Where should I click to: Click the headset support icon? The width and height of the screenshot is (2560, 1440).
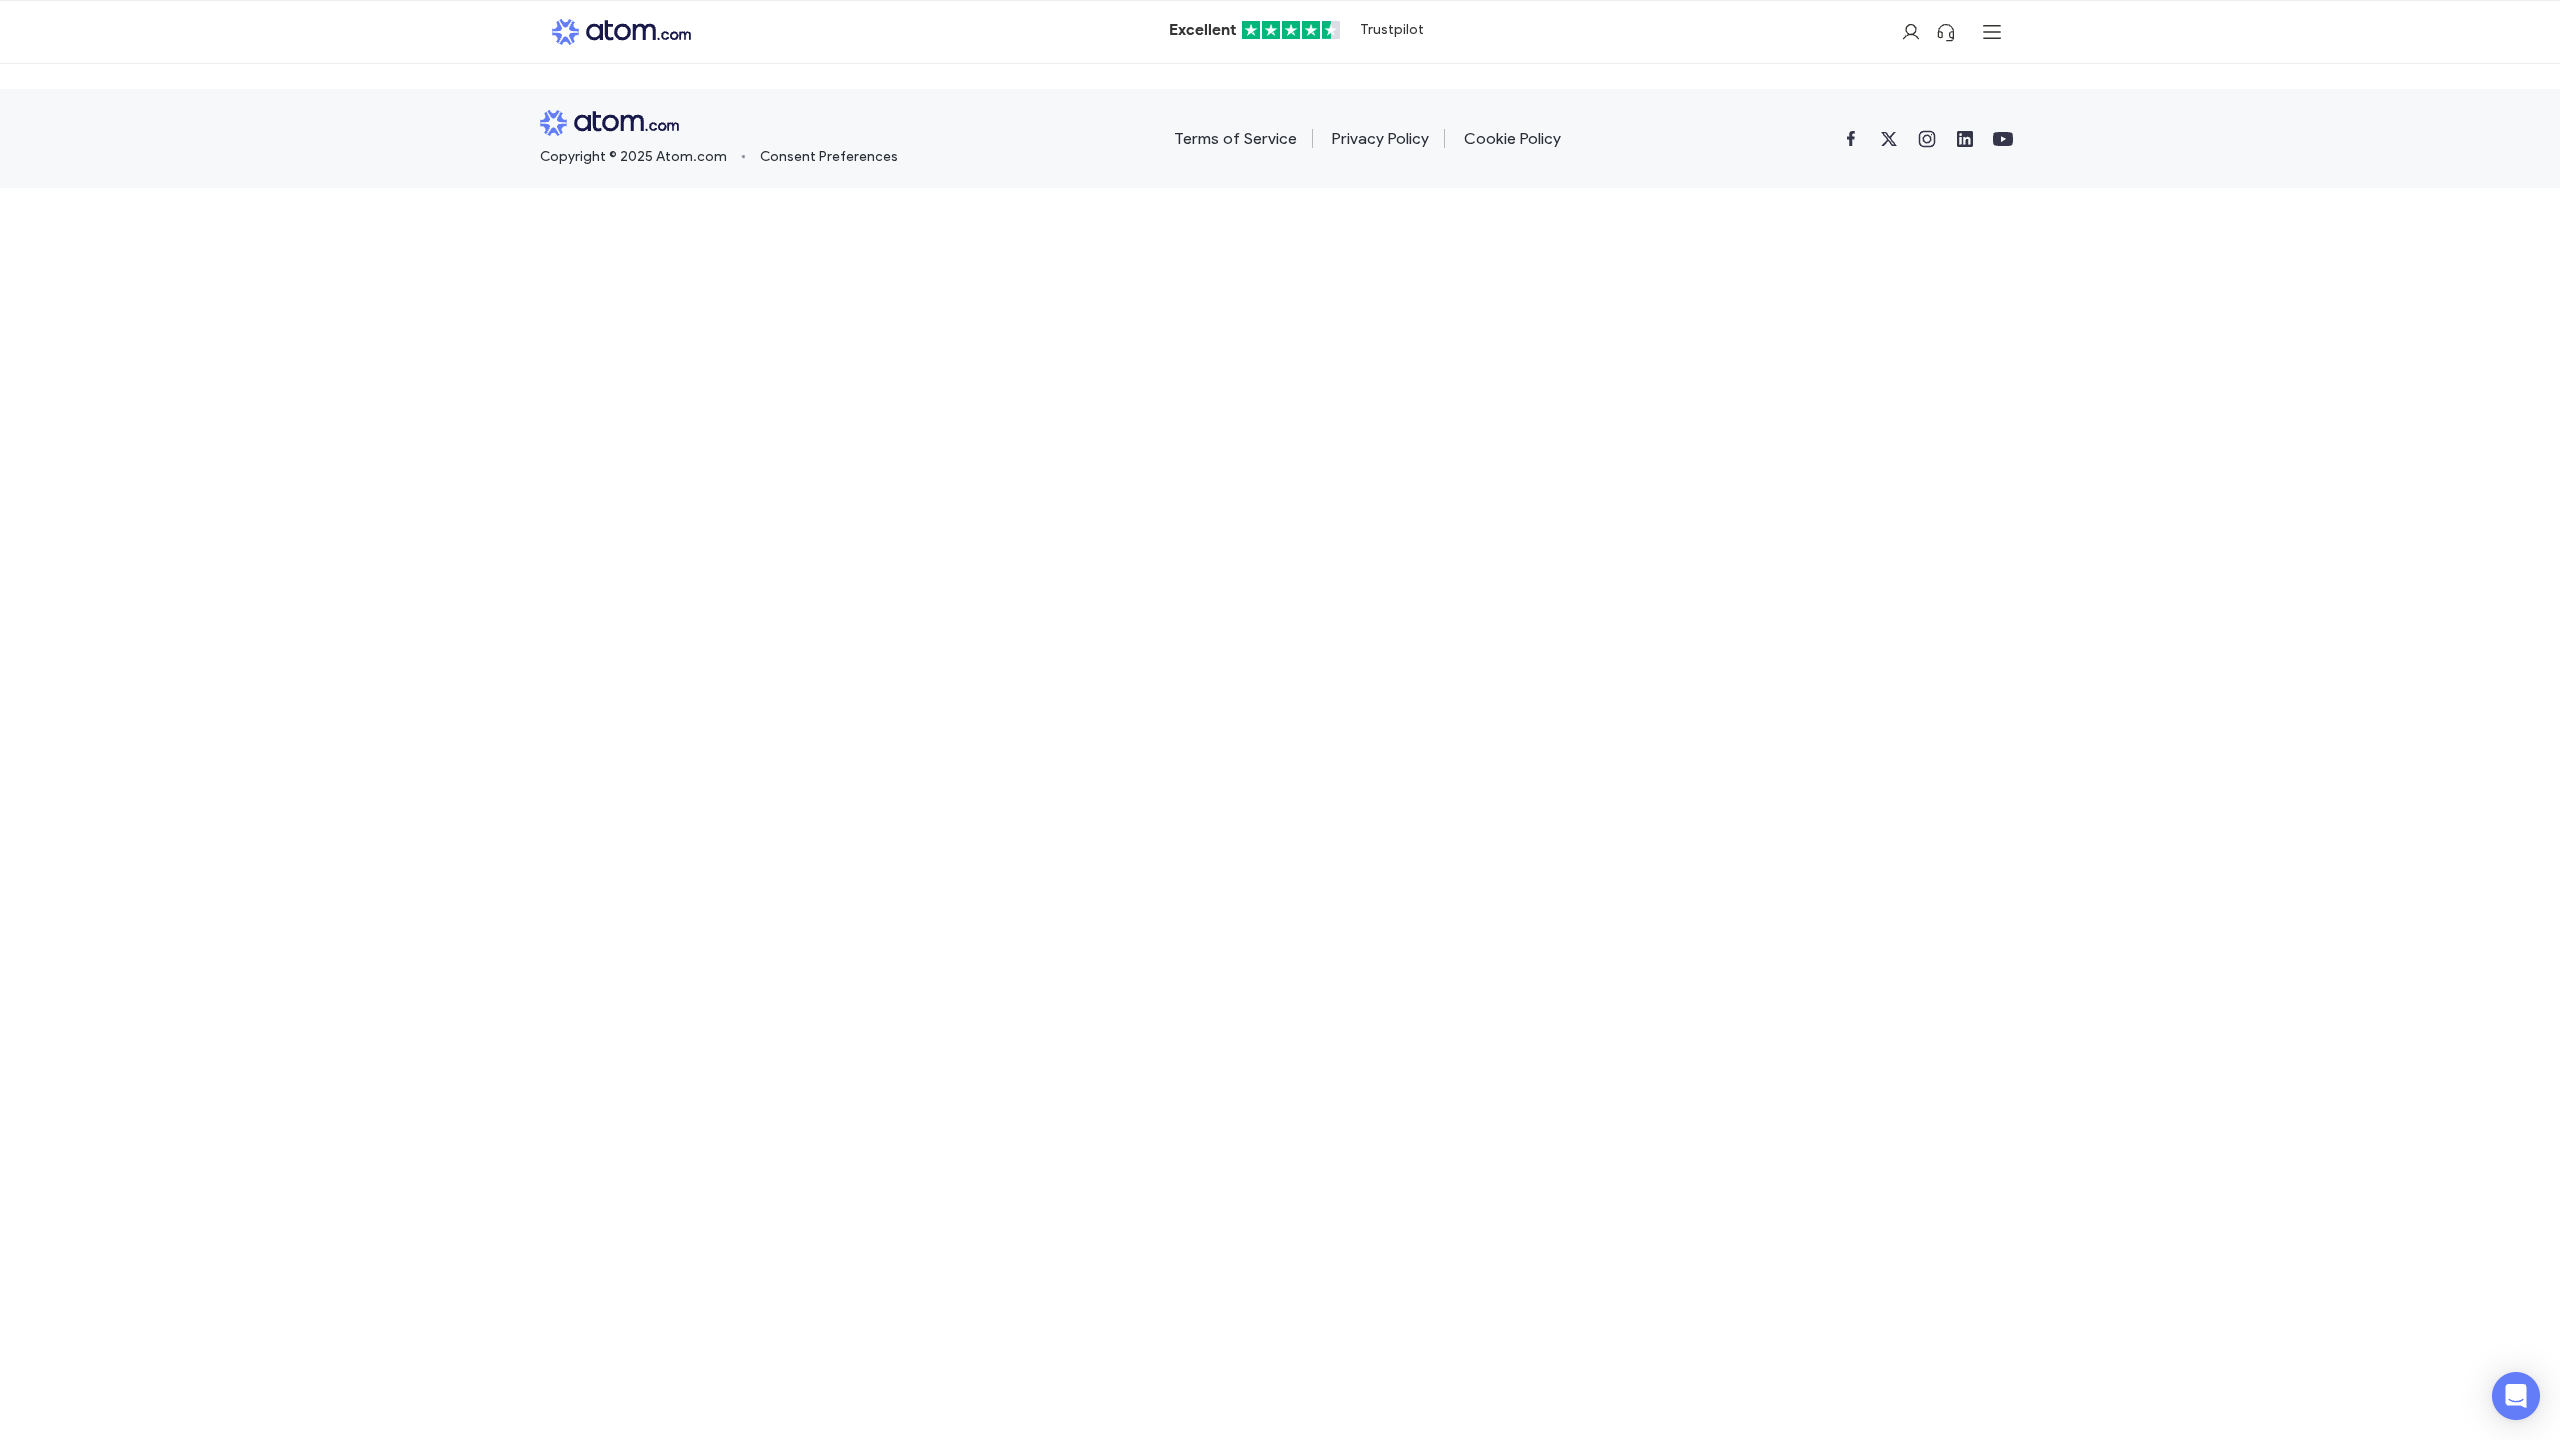(x=1945, y=32)
